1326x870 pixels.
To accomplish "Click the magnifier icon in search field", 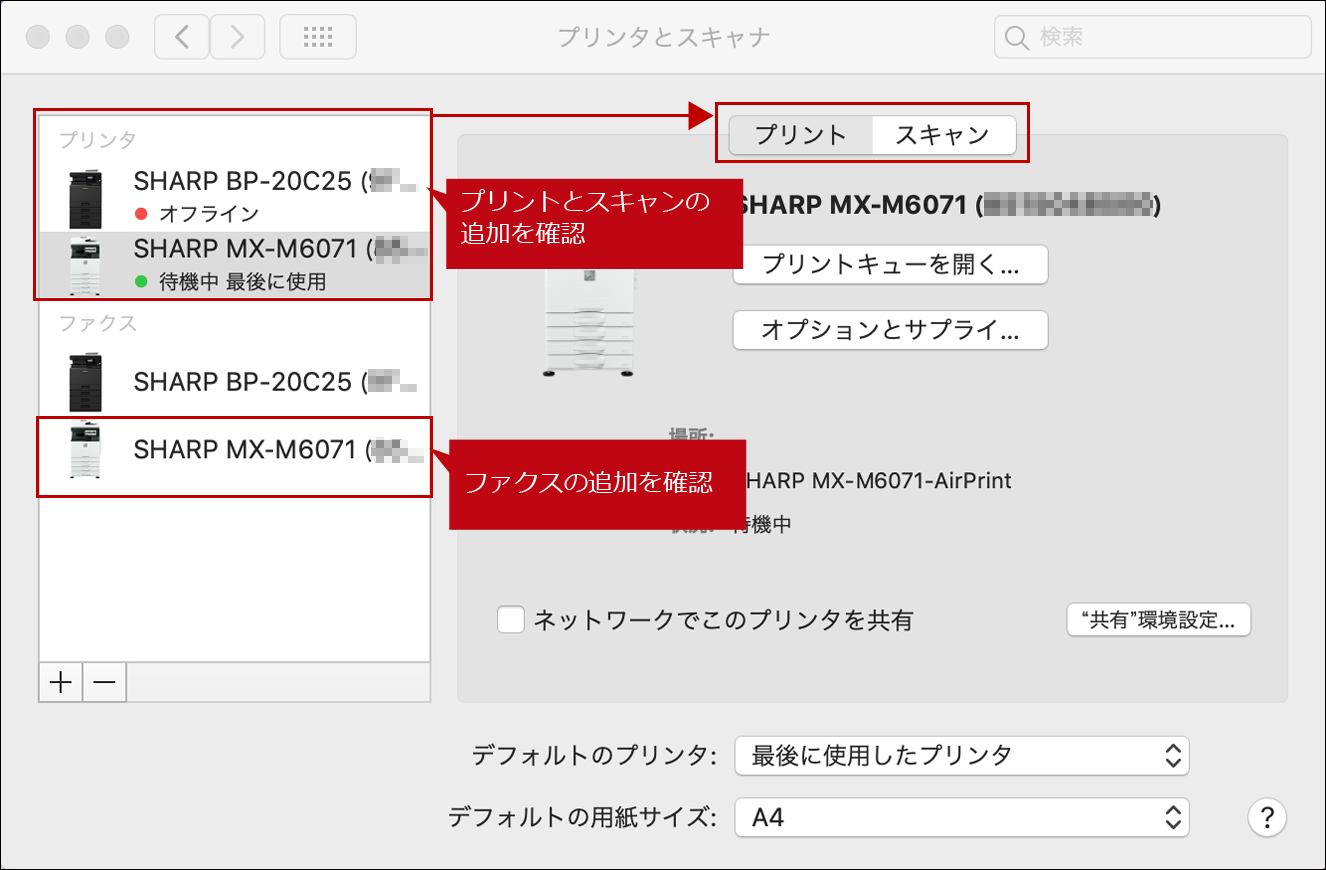I will pyautogui.click(x=1016, y=38).
